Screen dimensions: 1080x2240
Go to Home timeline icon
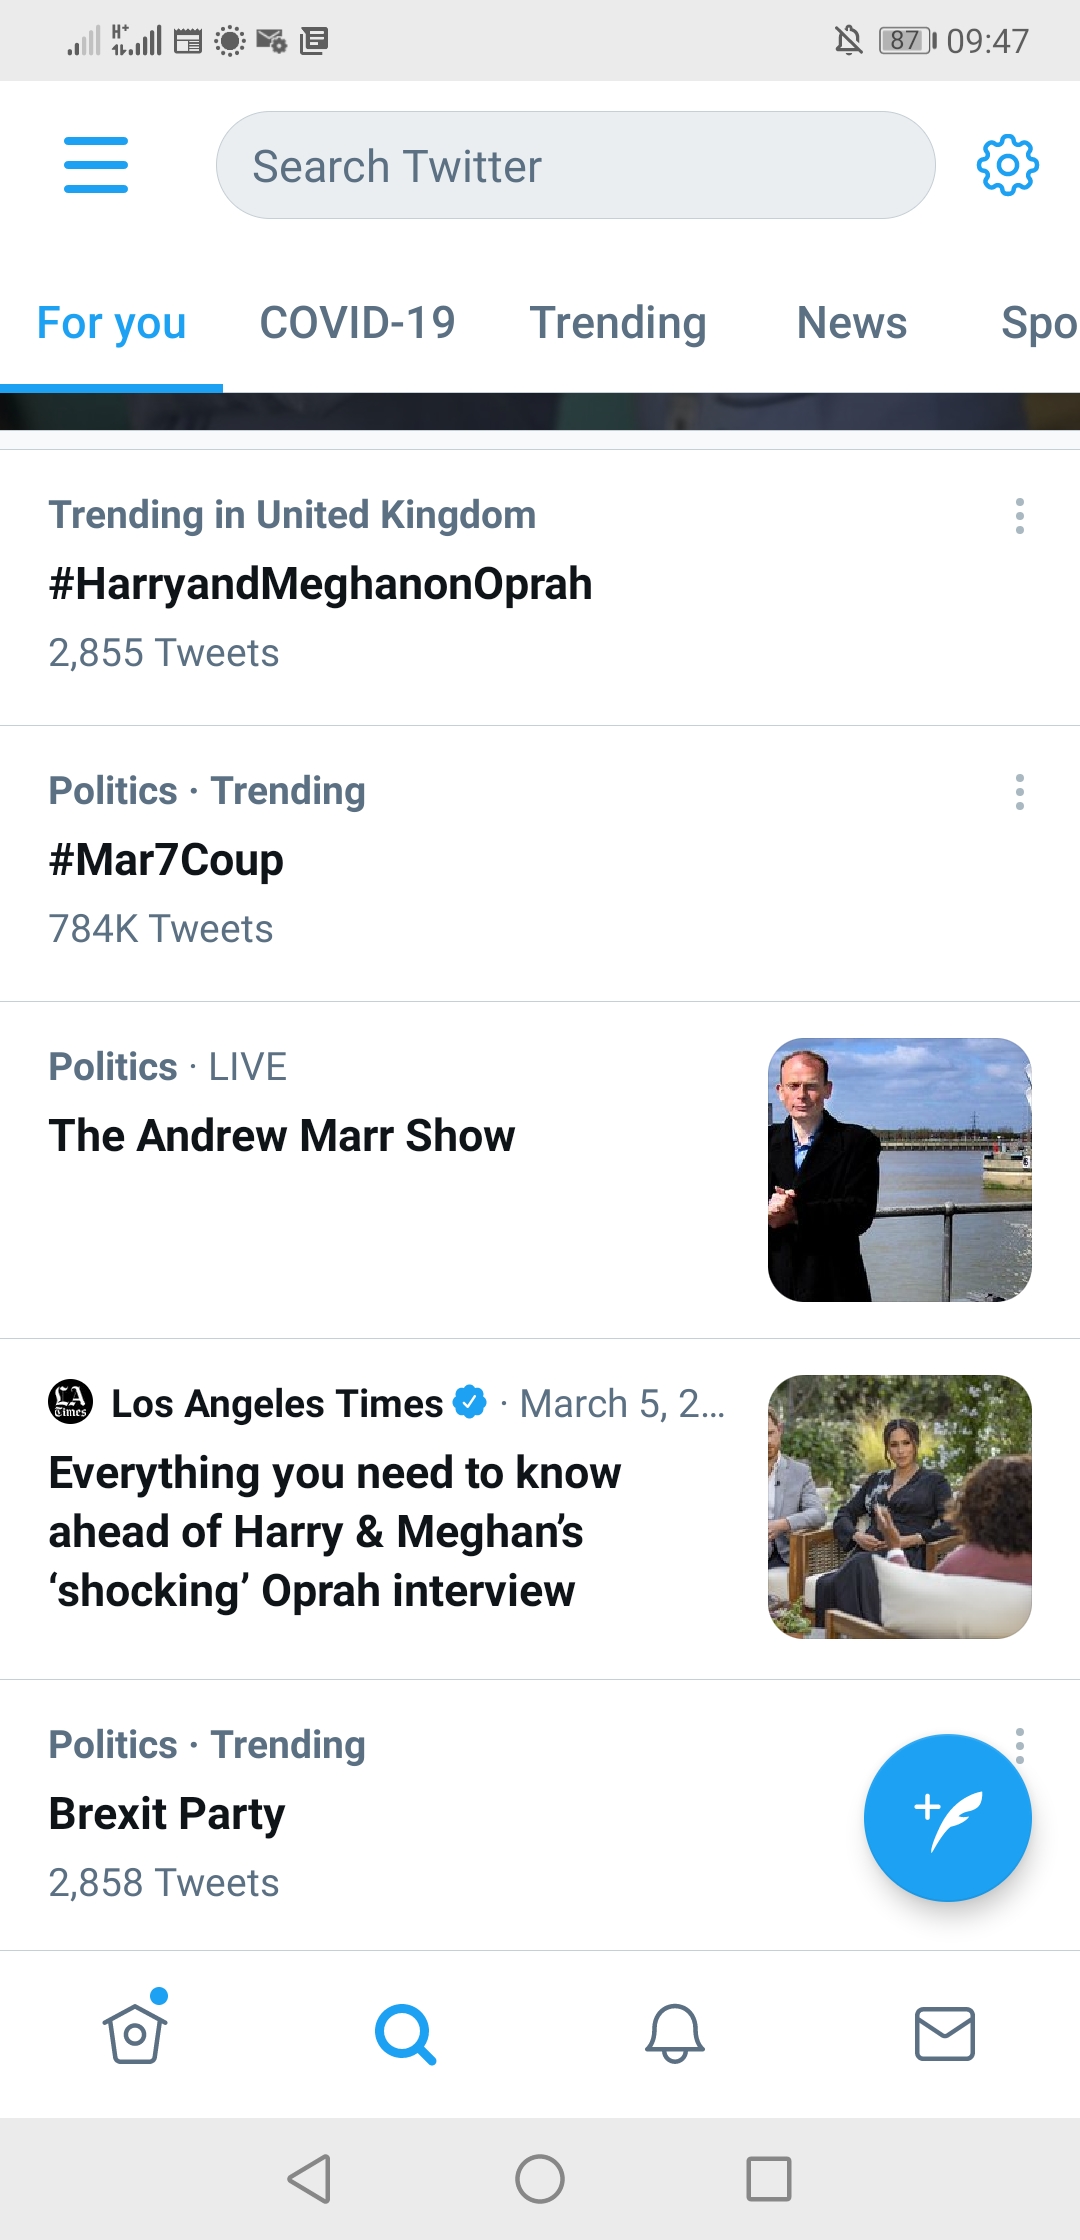coord(135,2033)
